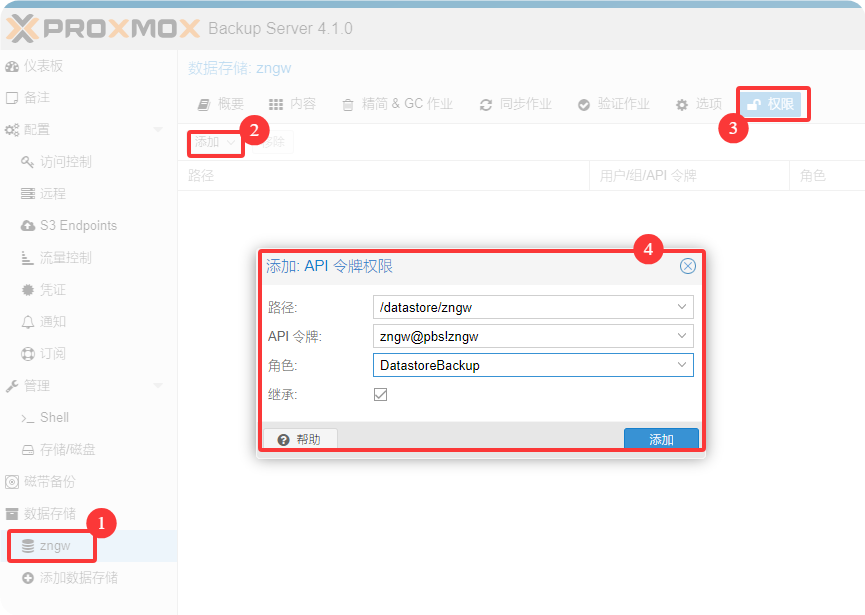Close the API token permission dialog
Screen dimensions: 865x615
point(687,266)
